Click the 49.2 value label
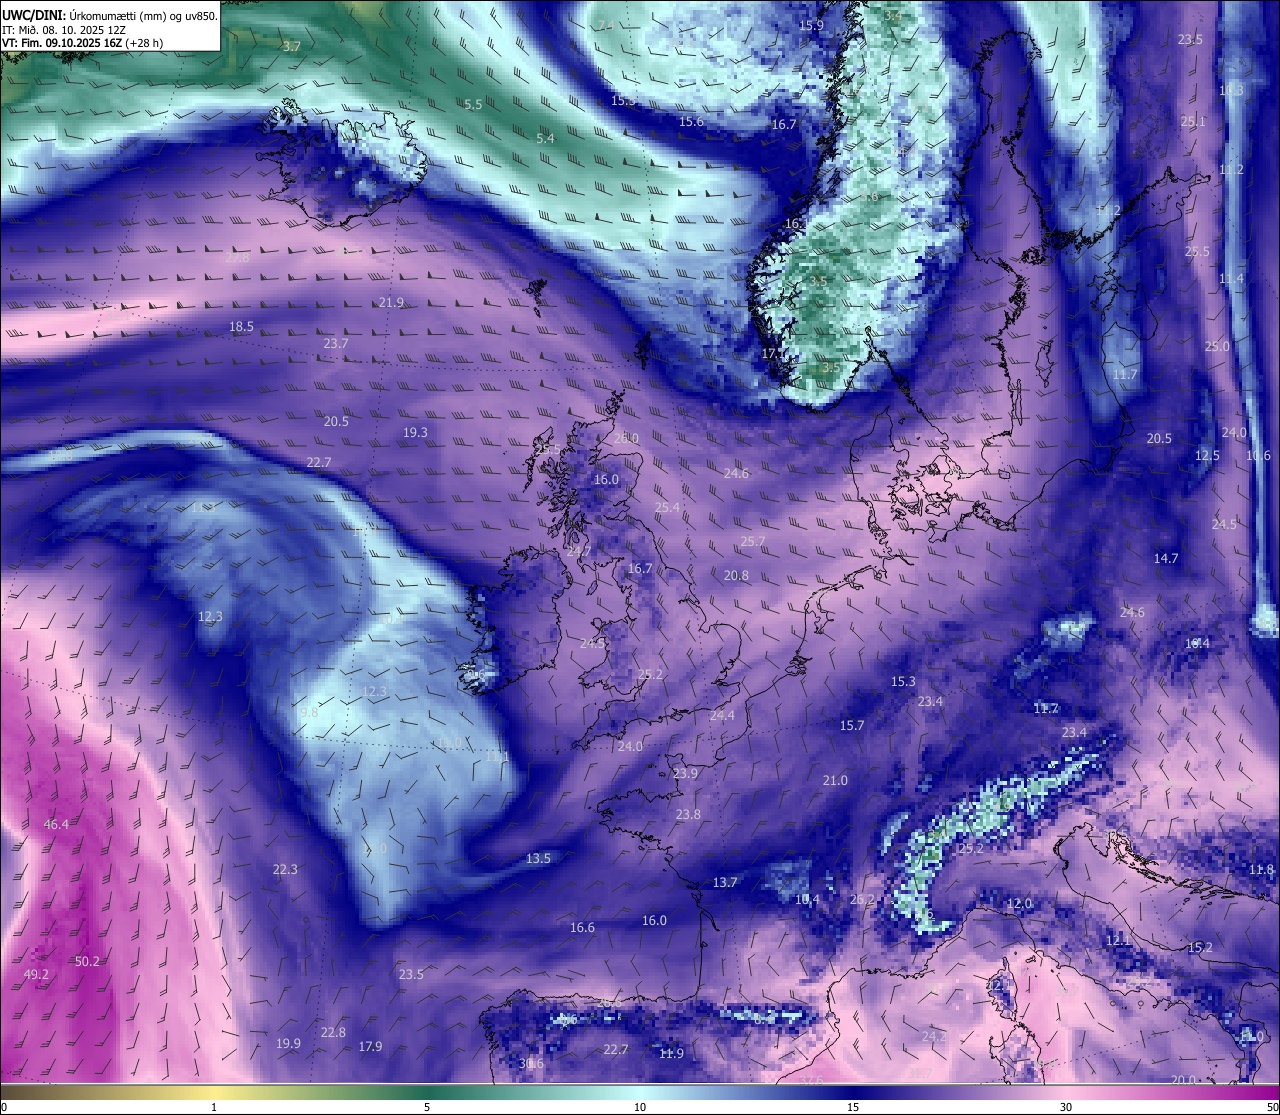 point(36,975)
